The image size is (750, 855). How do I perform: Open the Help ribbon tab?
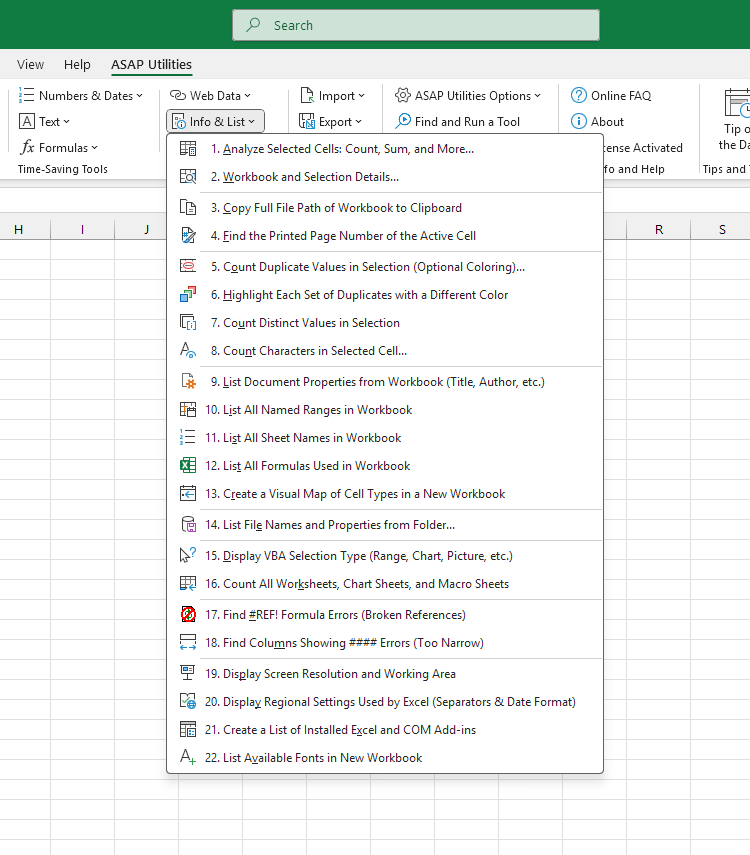77,65
